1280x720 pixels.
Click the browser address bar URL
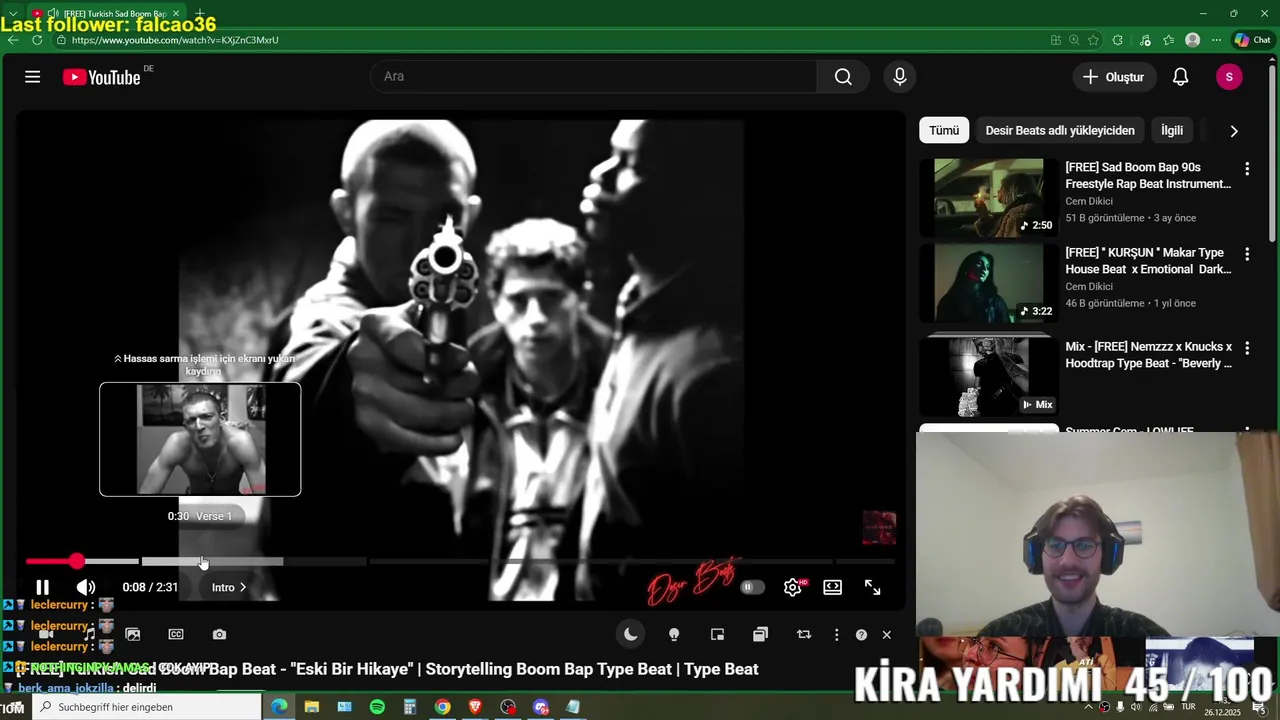point(175,40)
